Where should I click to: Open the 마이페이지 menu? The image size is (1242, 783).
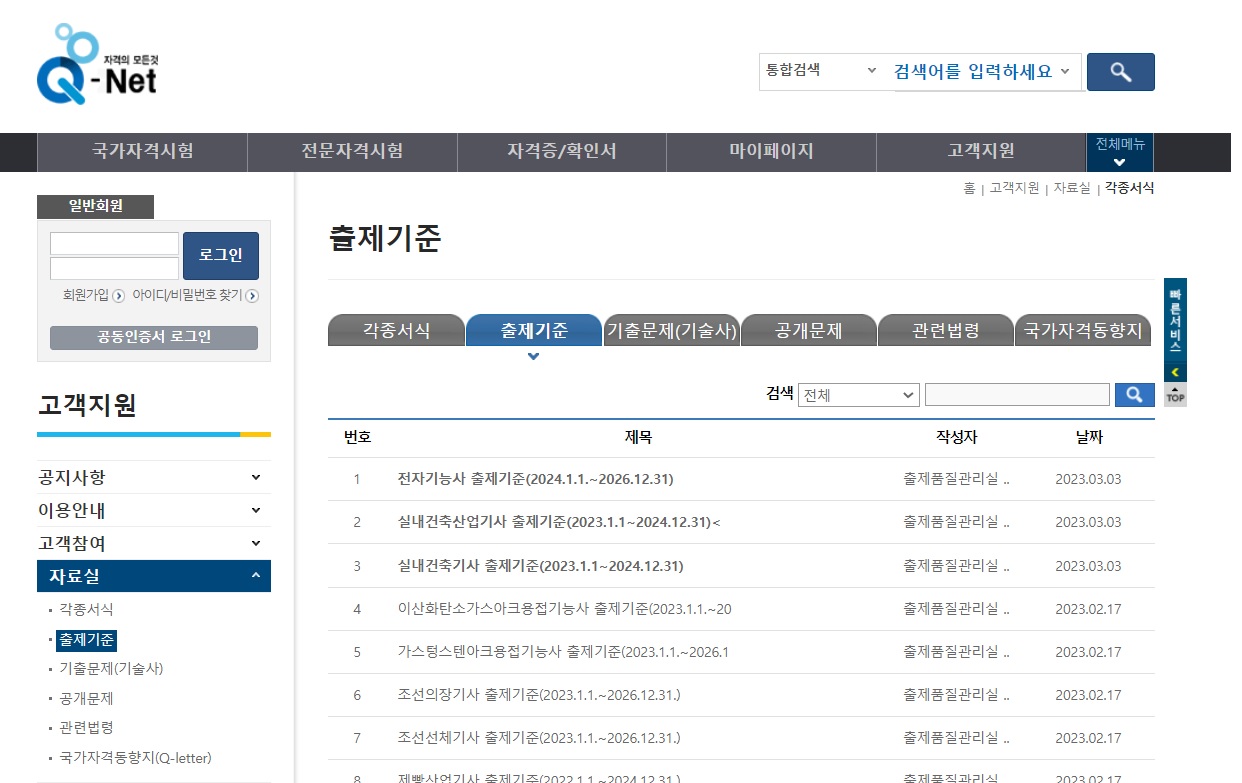click(771, 152)
